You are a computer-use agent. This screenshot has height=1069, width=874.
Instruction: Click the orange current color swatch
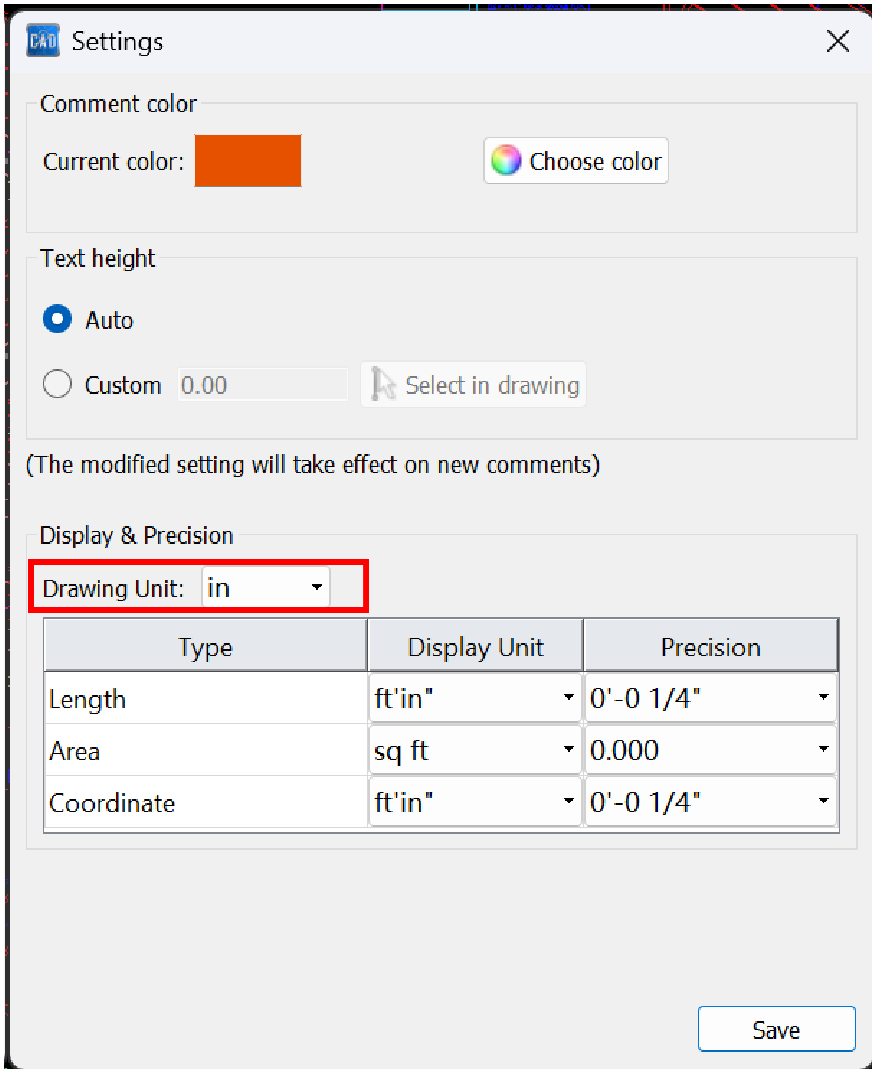tap(248, 161)
